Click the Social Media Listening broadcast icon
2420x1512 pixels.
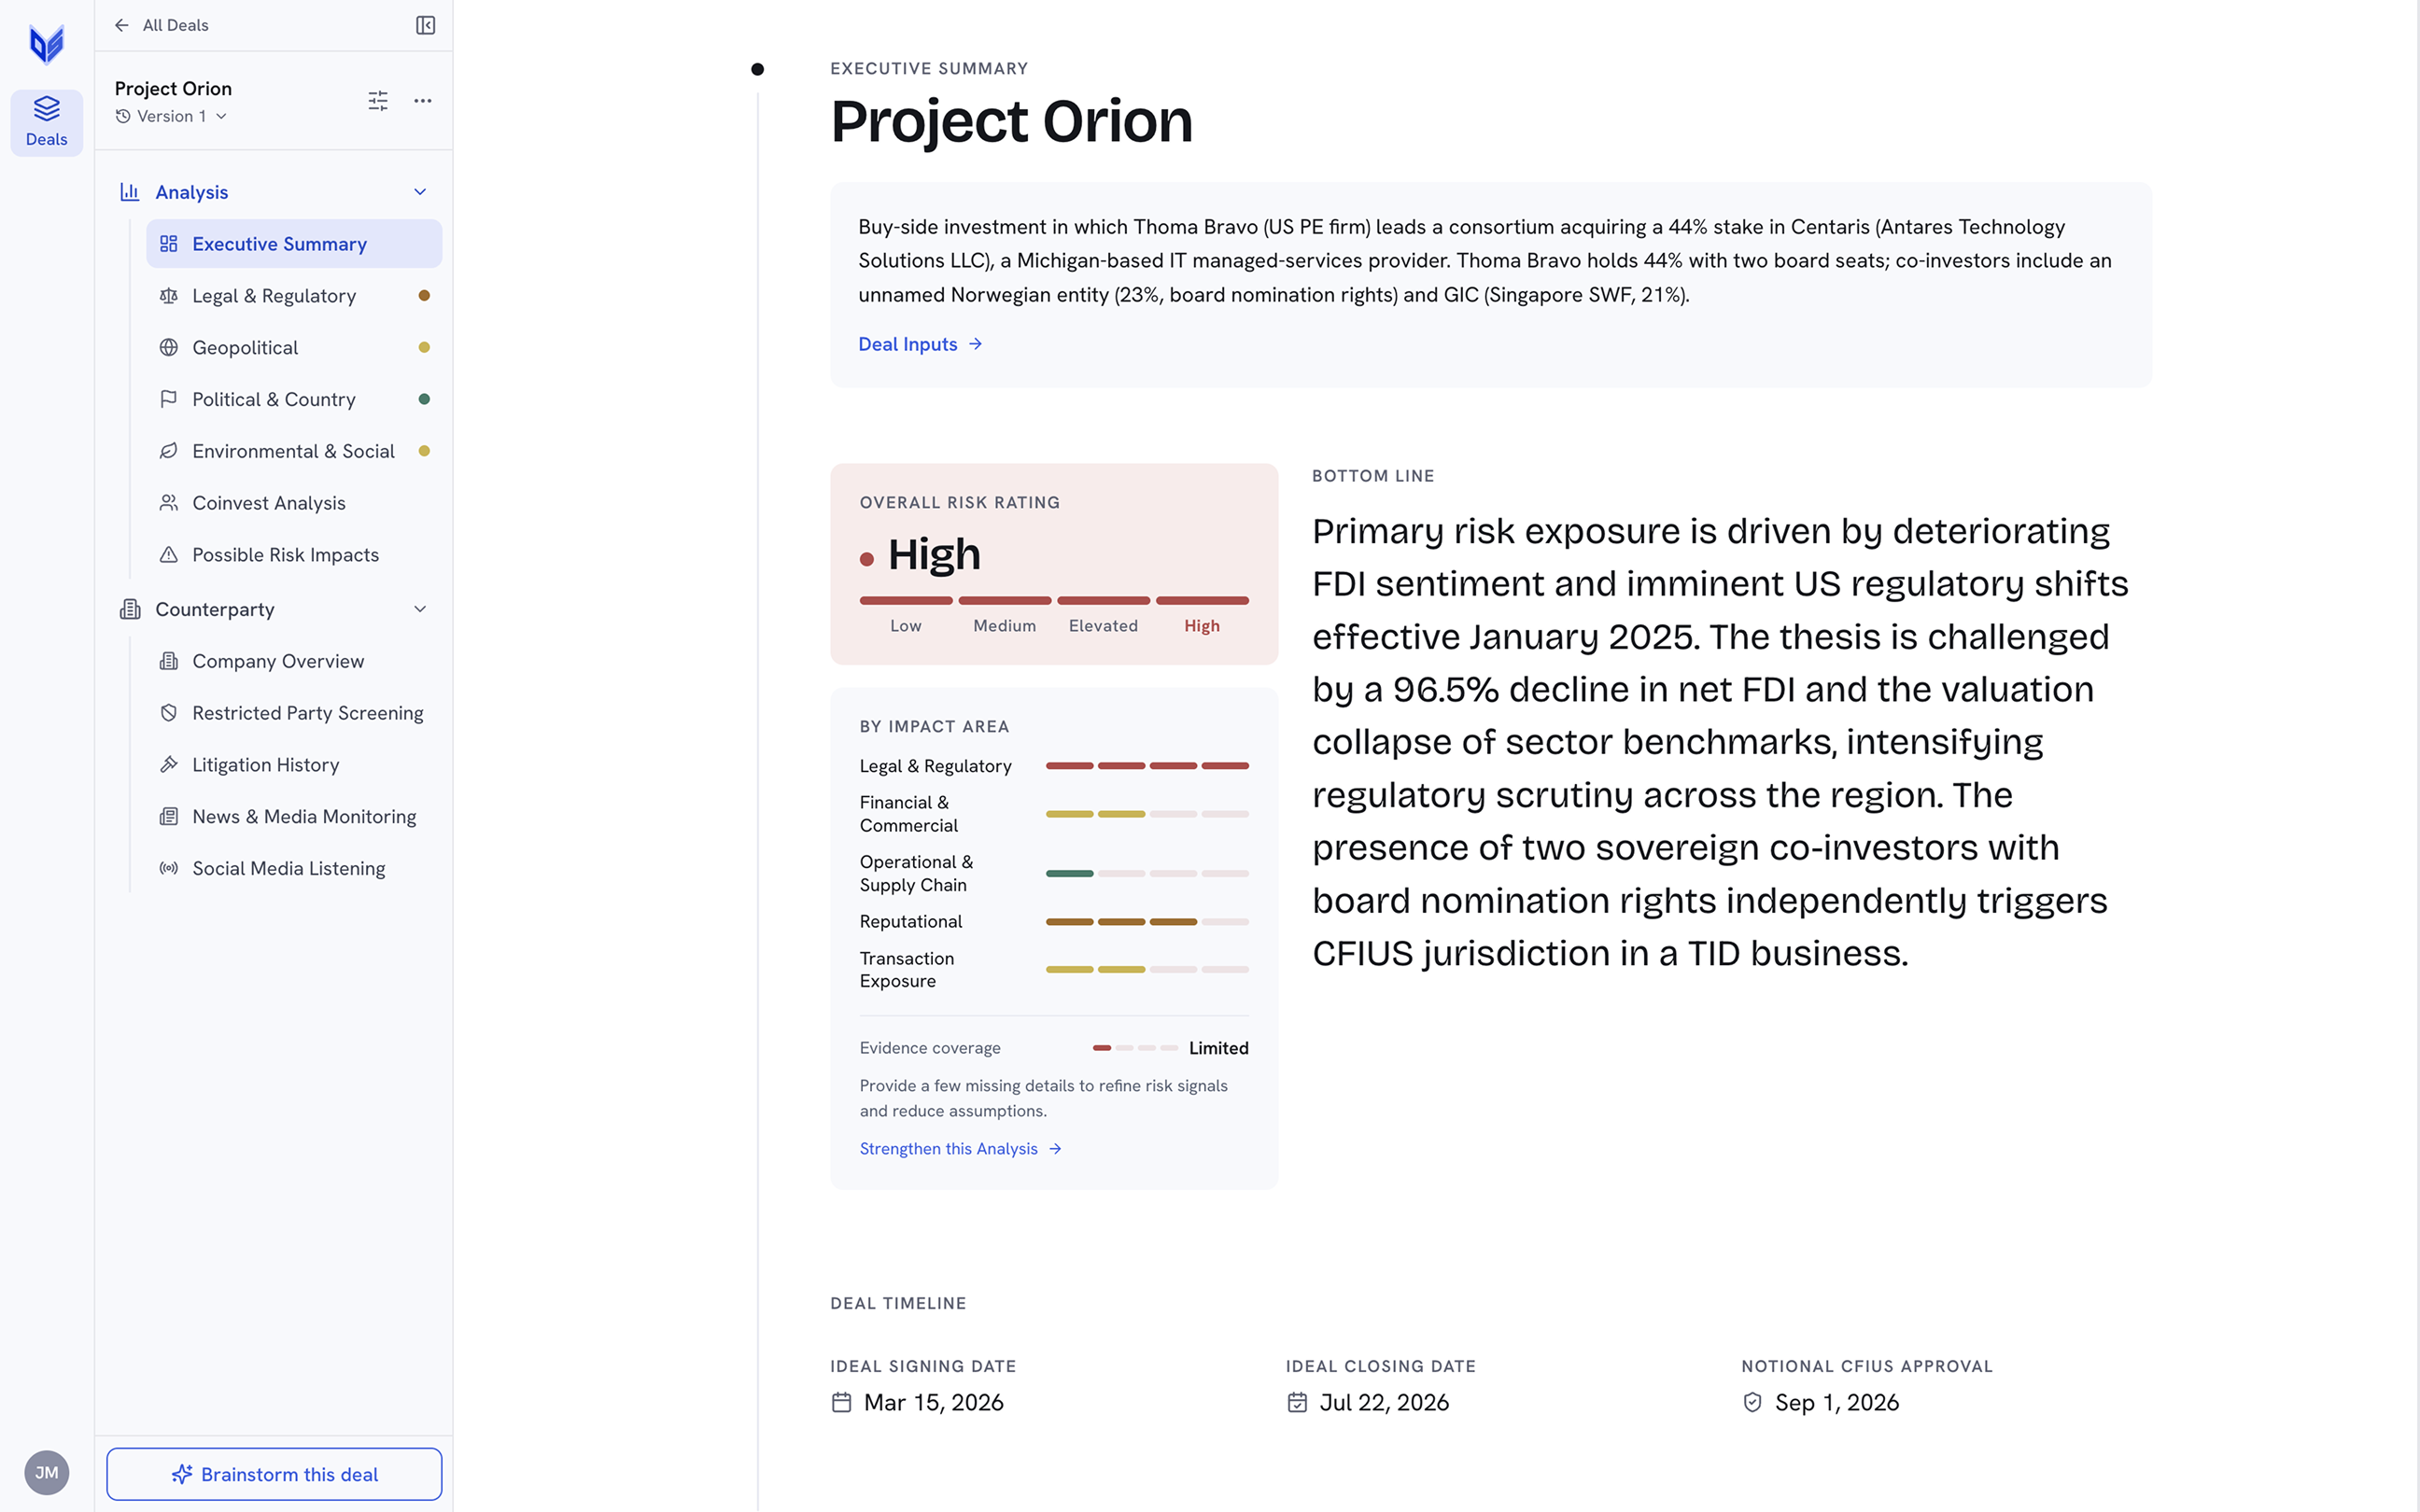169,869
